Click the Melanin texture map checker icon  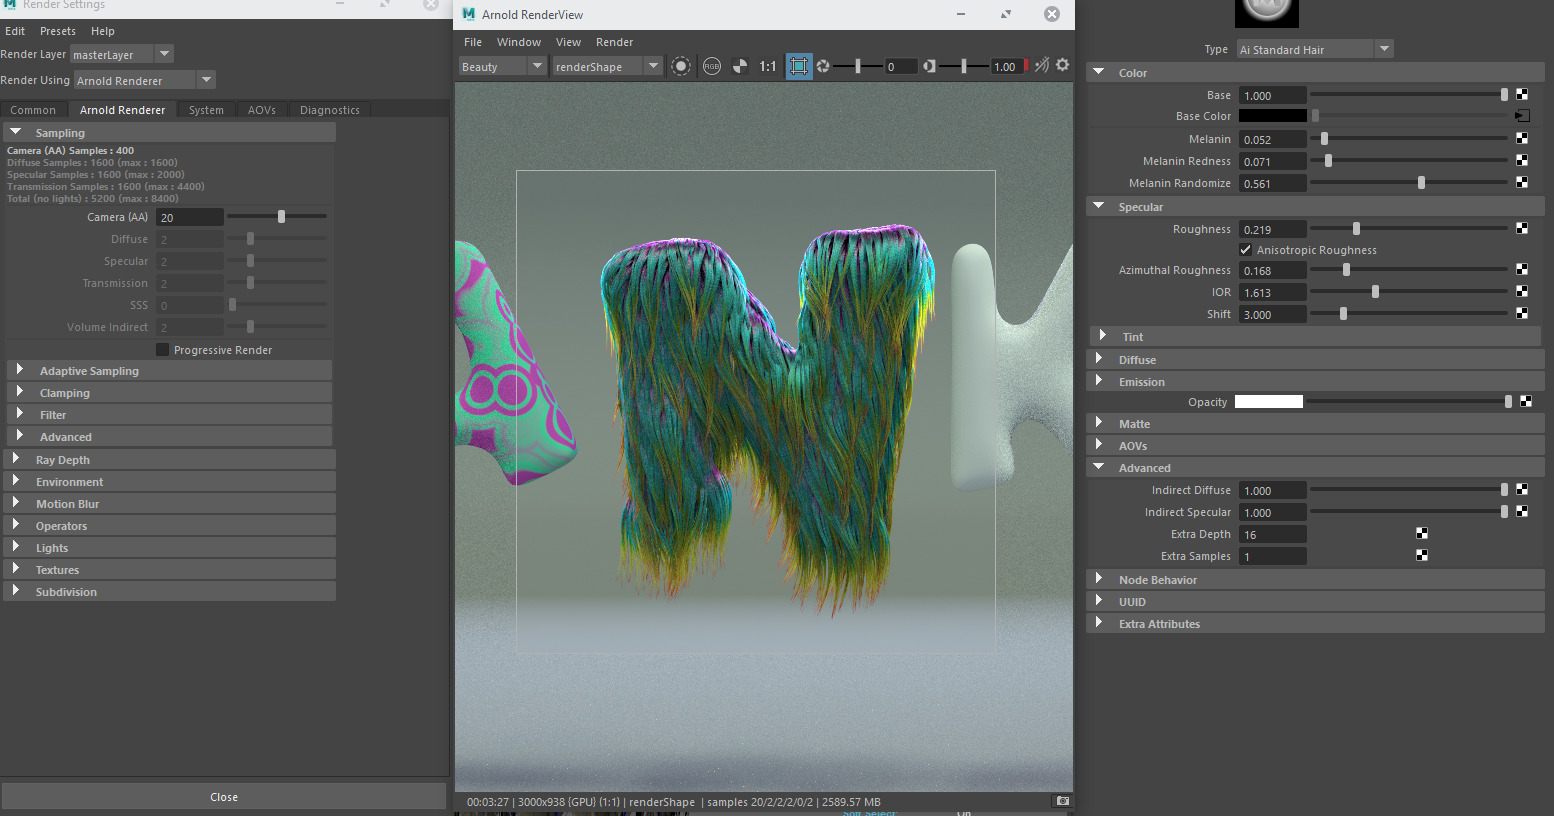coord(1522,139)
